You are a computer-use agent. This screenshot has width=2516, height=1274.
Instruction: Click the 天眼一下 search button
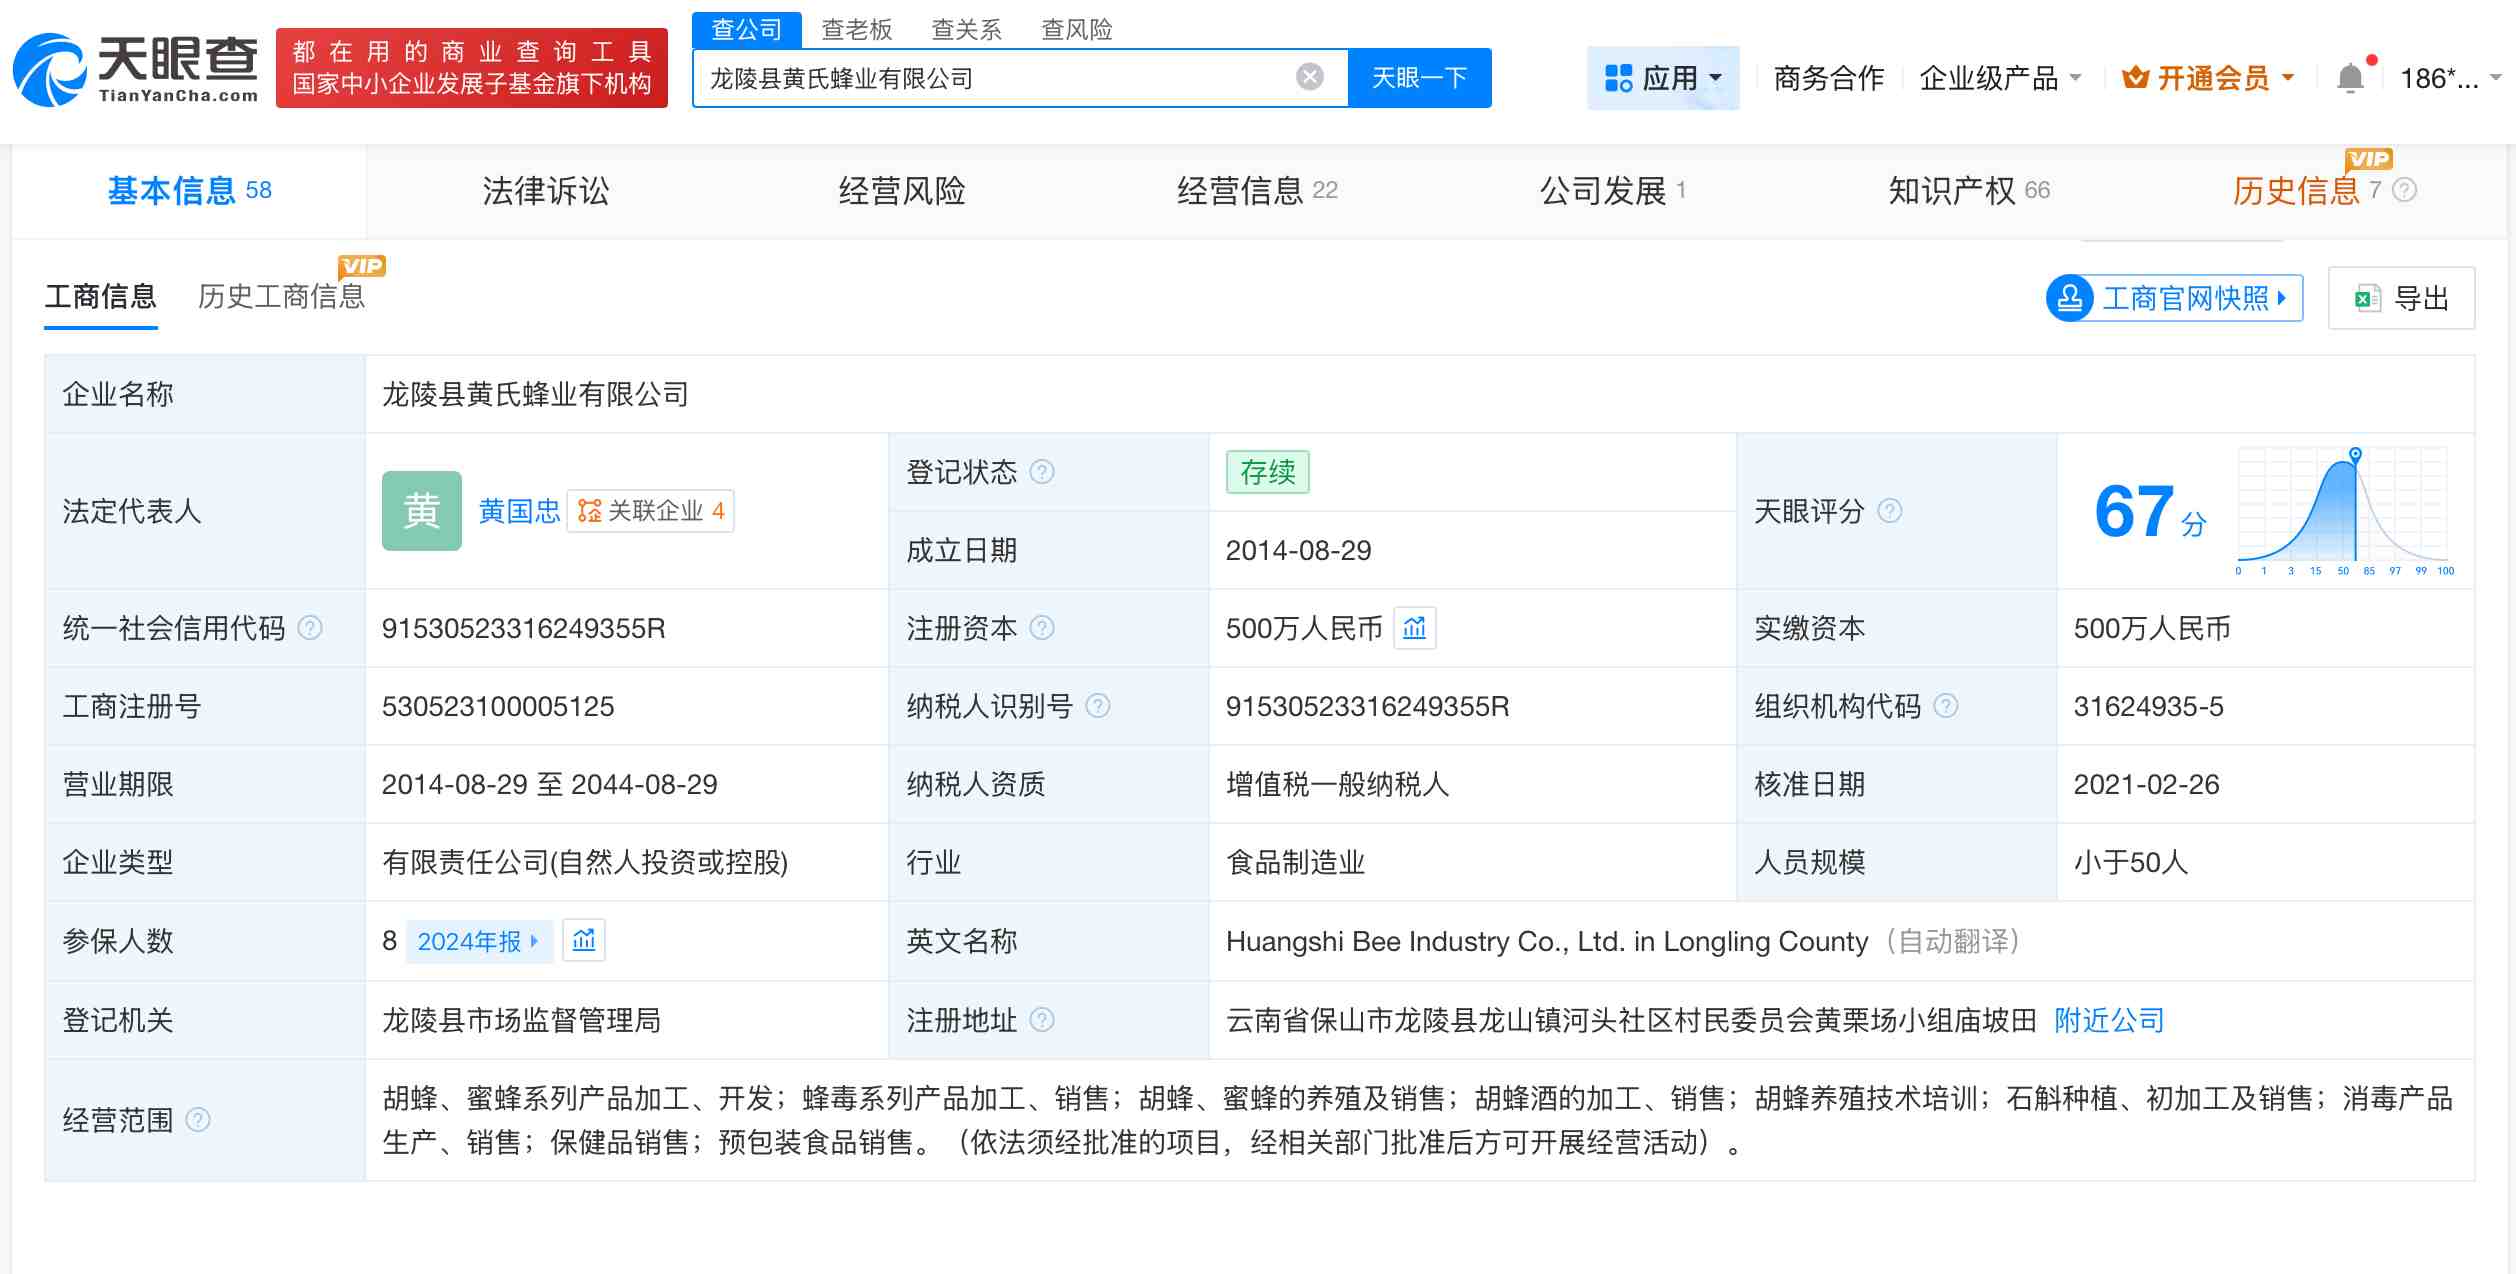tap(1419, 77)
